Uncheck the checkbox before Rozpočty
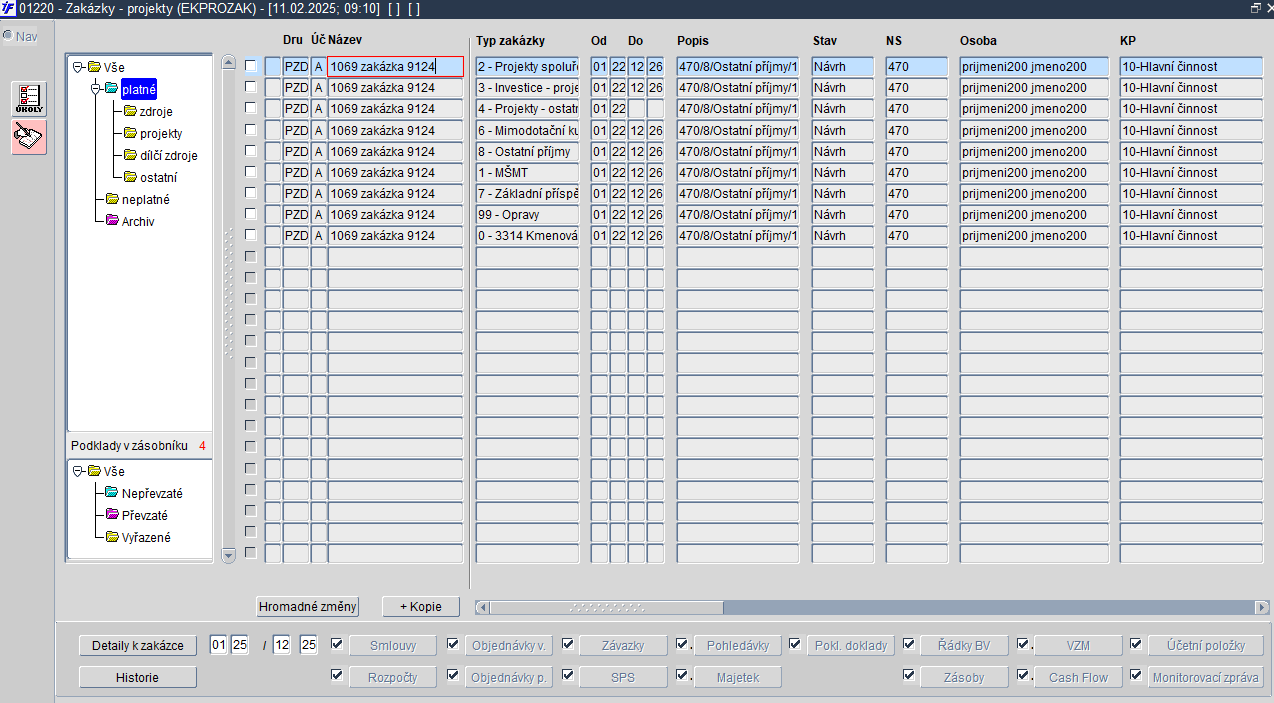The width and height of the screenshot is (1274, 703). click(x=336, y=675)
